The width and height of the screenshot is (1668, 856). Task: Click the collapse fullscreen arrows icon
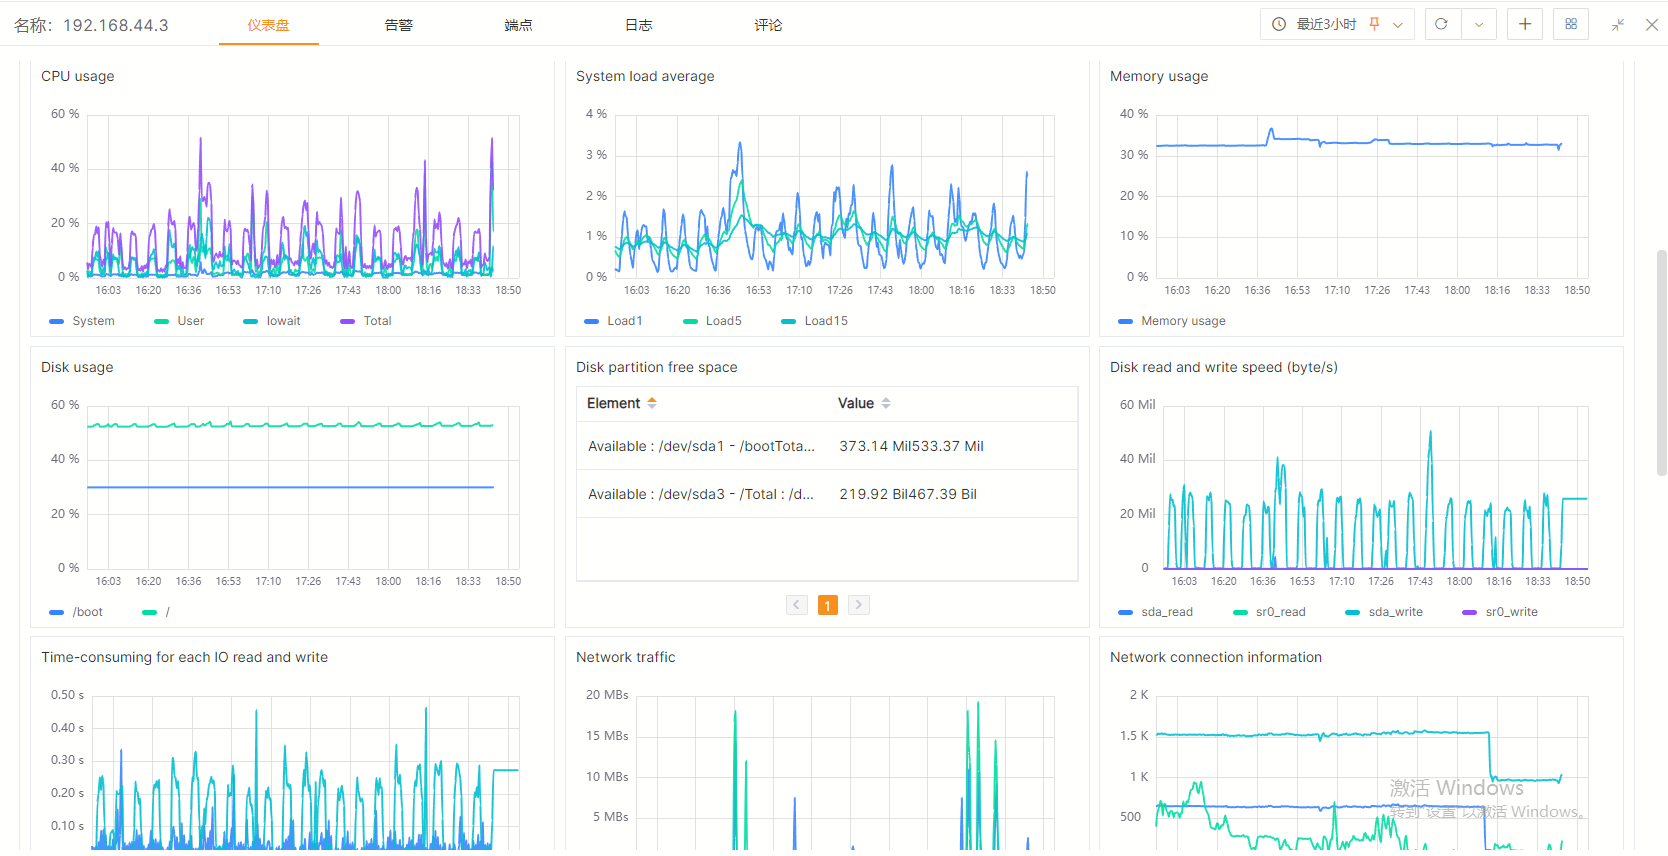[x=1617, y=25]
